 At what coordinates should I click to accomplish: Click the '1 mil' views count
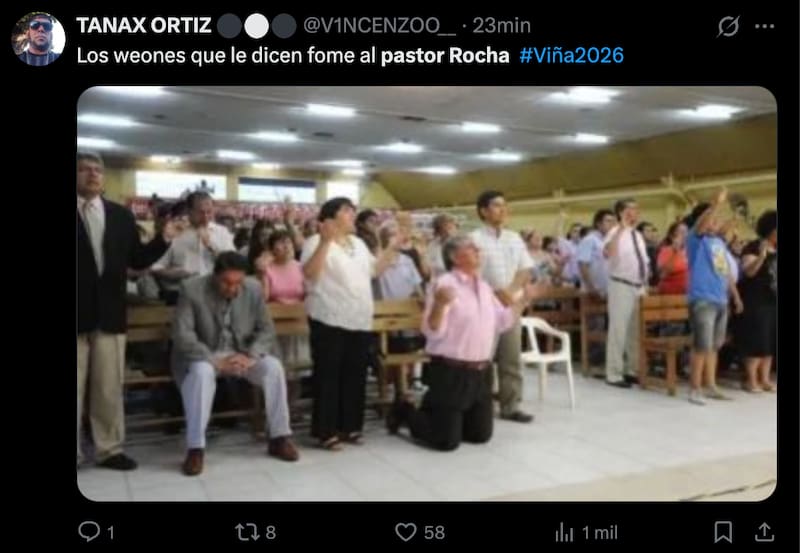(x=599, y=533)
